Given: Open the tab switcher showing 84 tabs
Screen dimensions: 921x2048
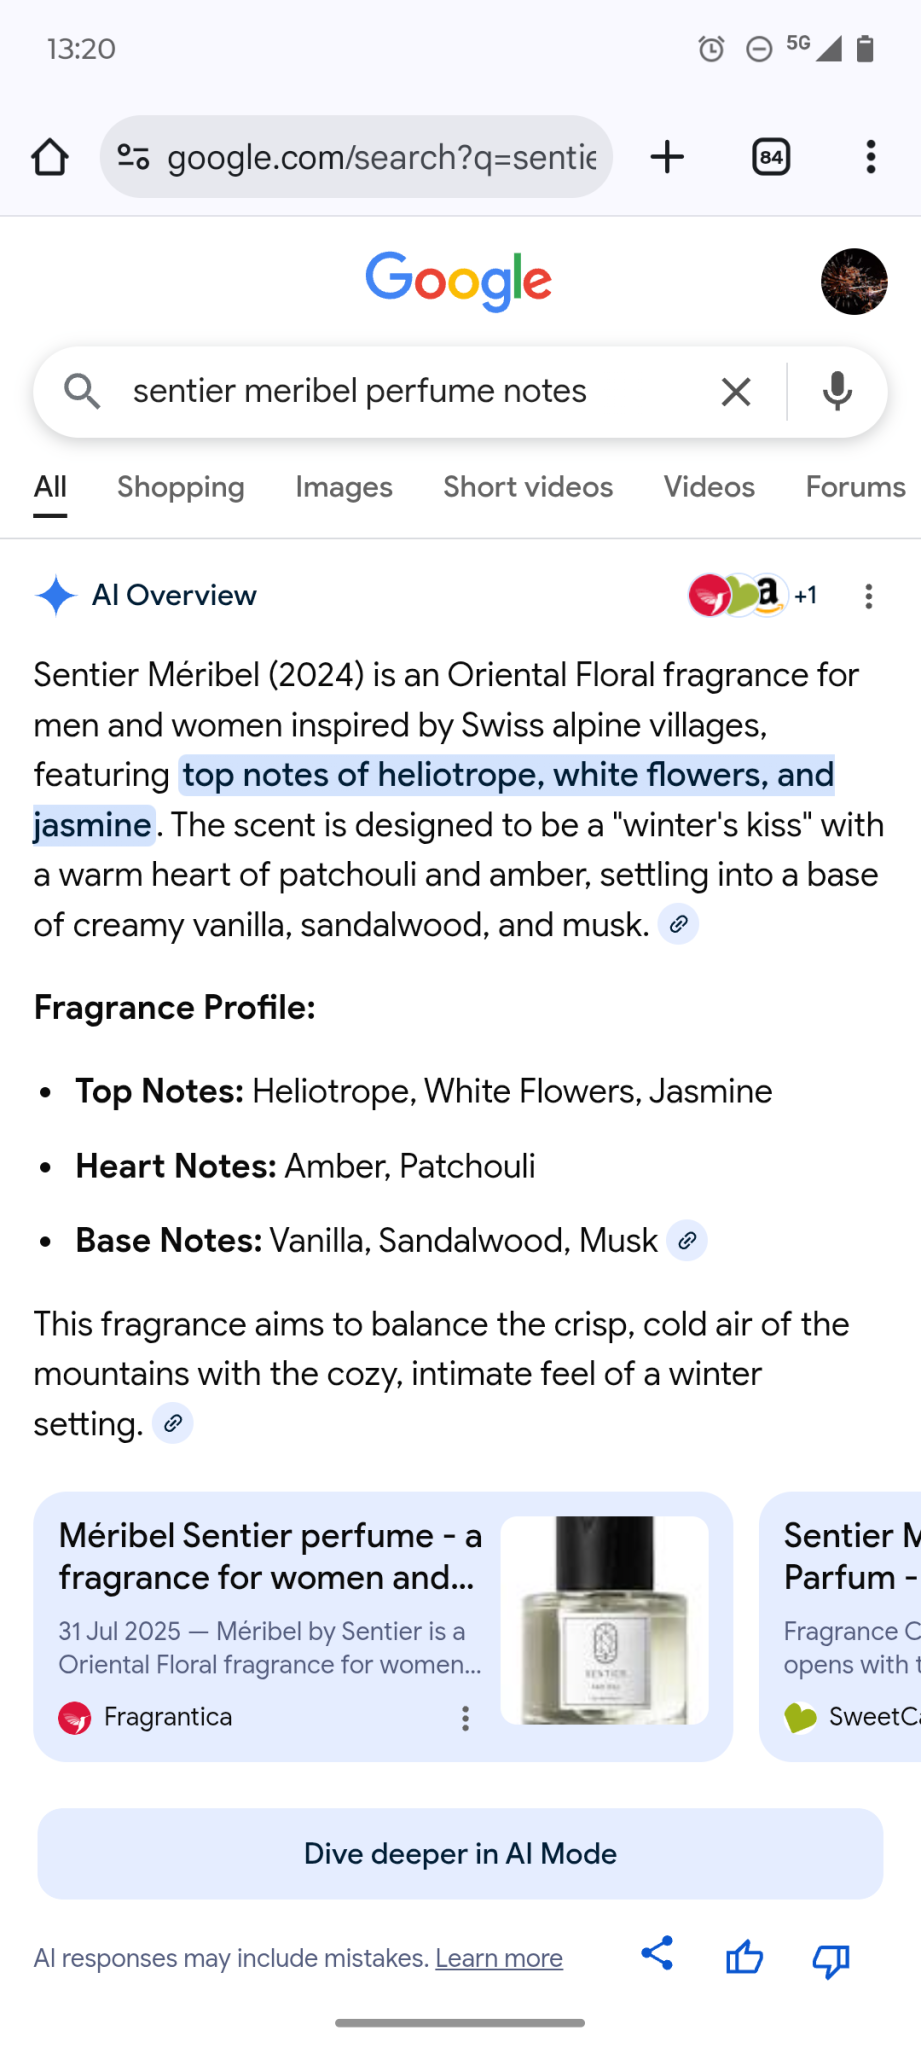Looking at the screenshot, I should (x=771, y=157).
